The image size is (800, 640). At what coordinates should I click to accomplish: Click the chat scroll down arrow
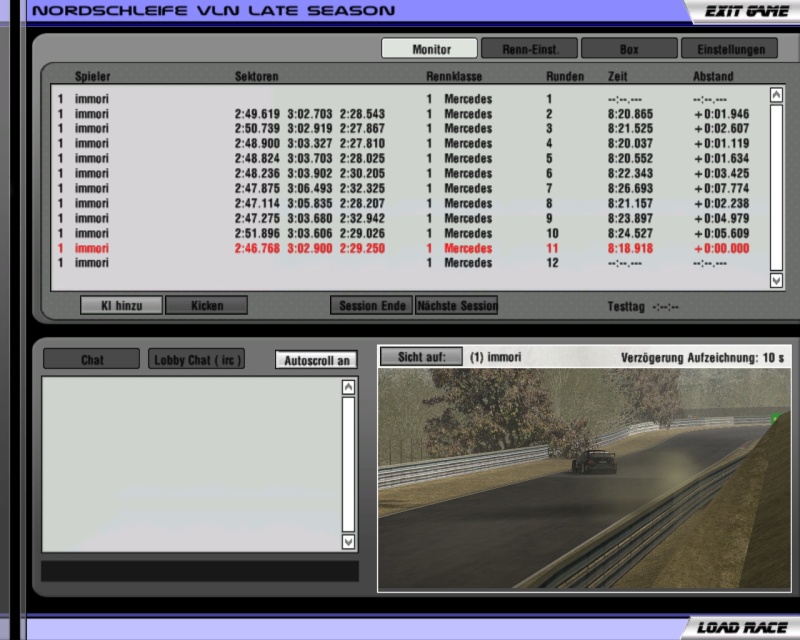click(x=348, y=541)
